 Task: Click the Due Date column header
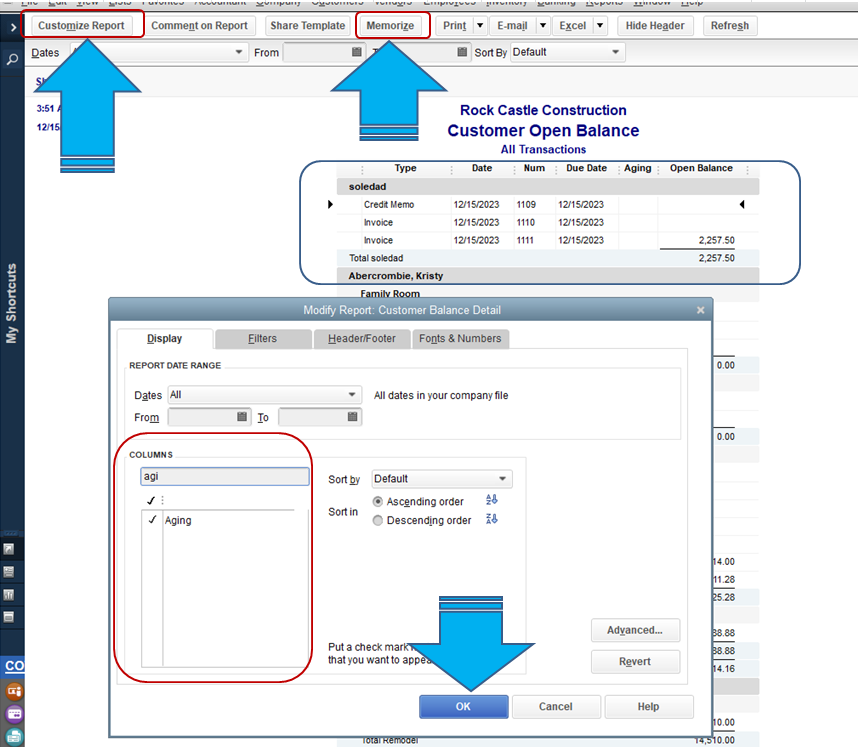point(586,168)
